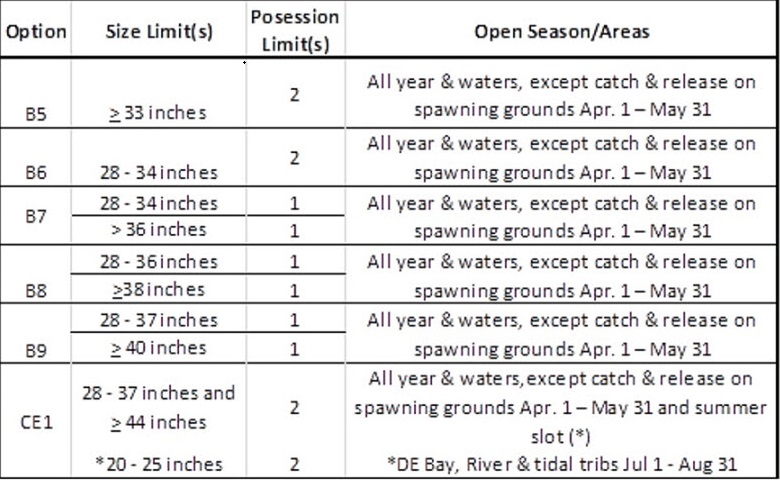The height and width of the screenshot is (480, 780).
Task: Select the > 36 inches size limit
Action: click(157, 230)
